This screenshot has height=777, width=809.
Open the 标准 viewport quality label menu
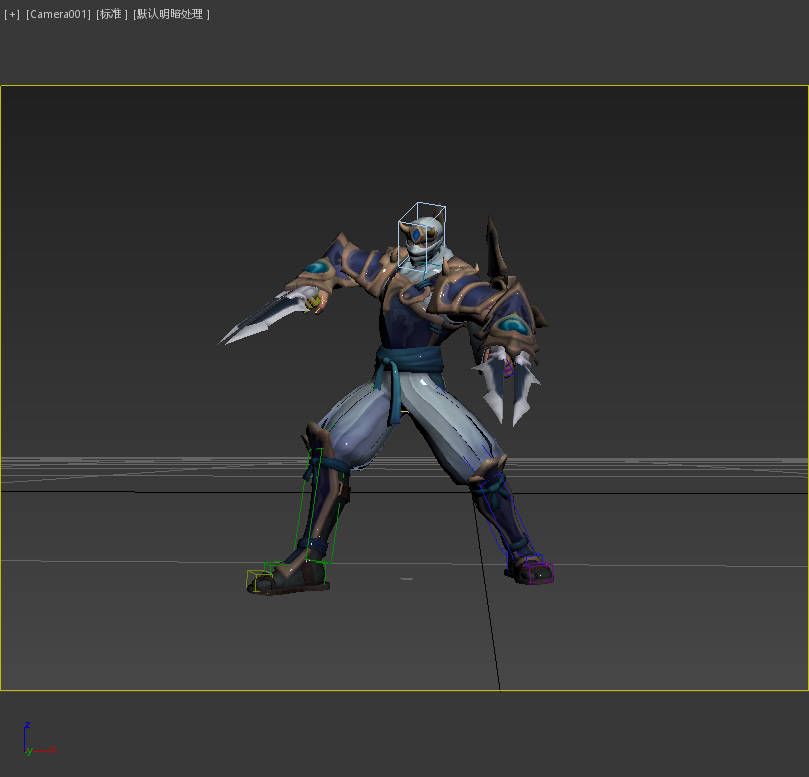(x=111, y=15)
